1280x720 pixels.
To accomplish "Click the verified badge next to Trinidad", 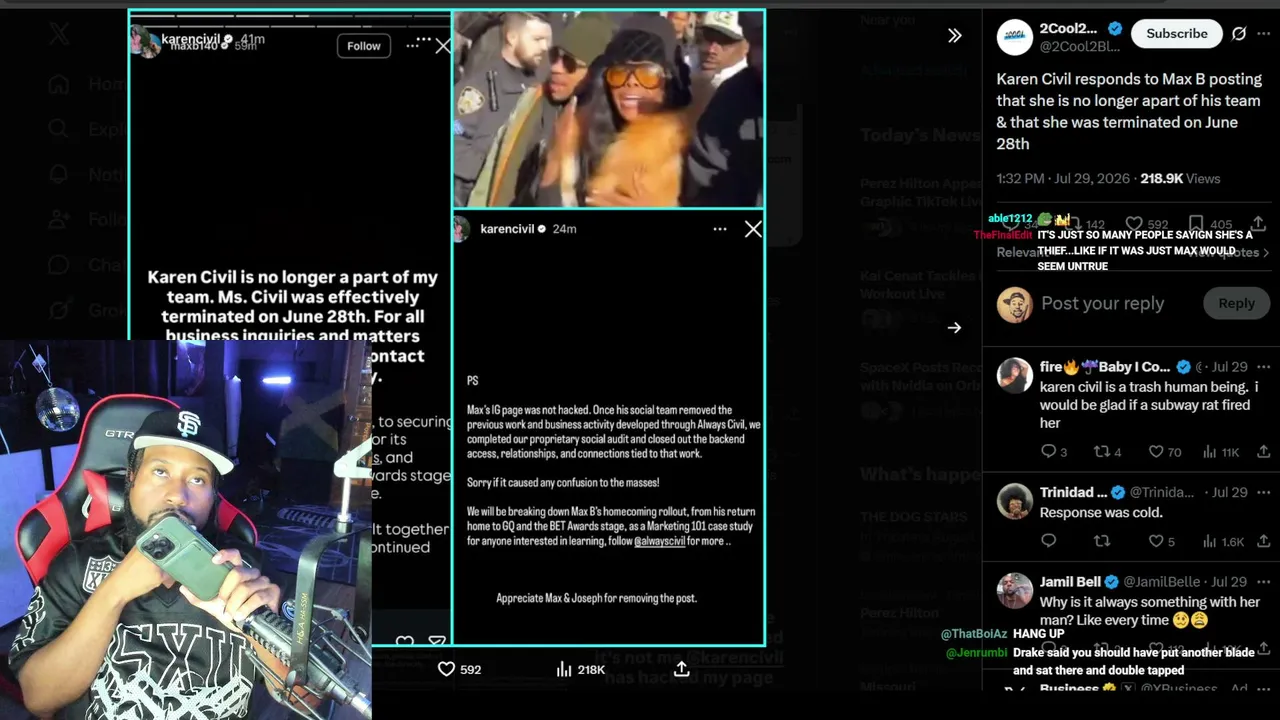I will click(1118, 492).
